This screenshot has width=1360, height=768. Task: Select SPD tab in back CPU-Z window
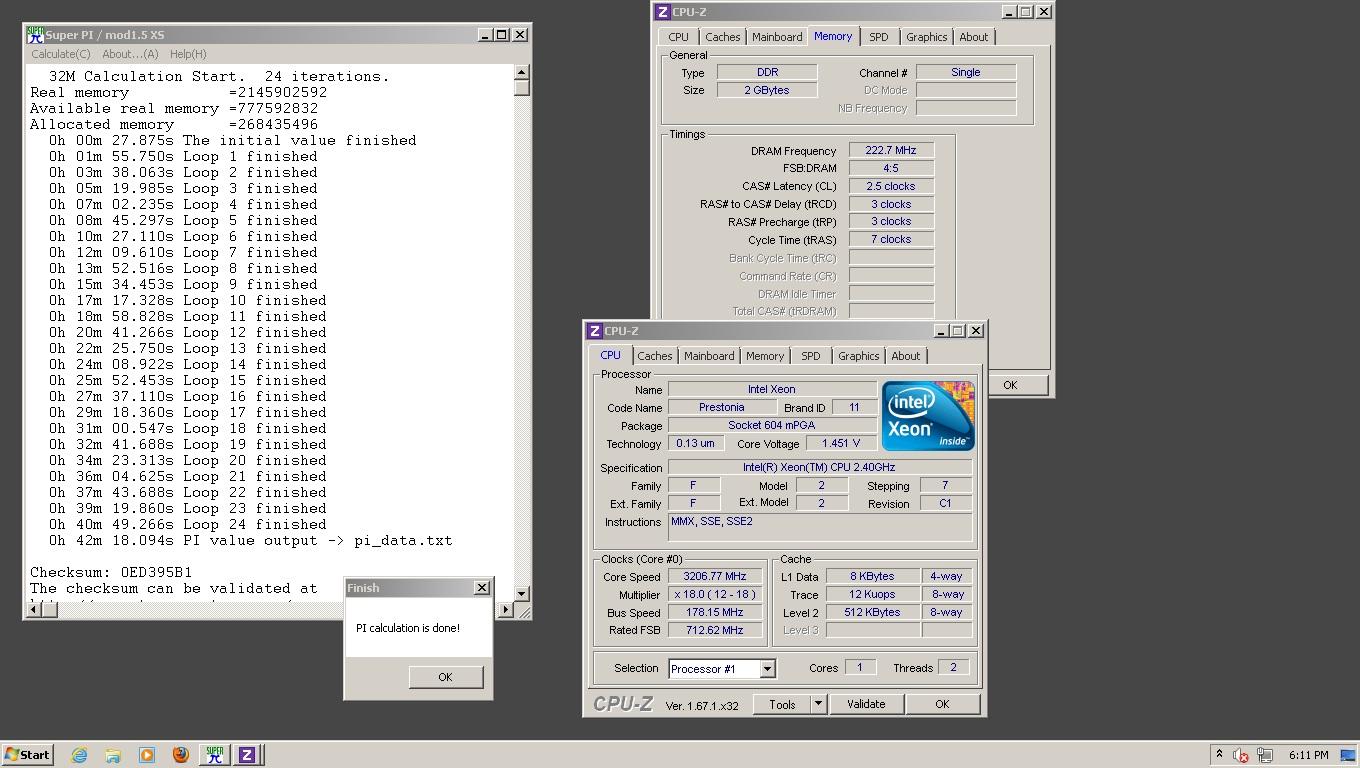[x=878, y=37]
